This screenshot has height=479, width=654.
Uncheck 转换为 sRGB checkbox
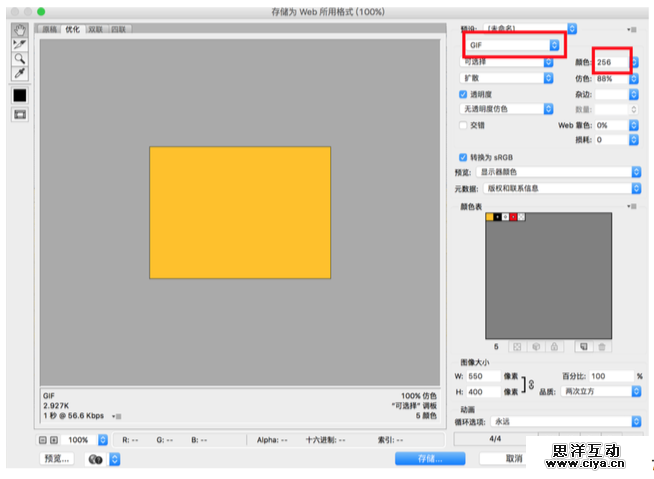click(x=464, y=157)
